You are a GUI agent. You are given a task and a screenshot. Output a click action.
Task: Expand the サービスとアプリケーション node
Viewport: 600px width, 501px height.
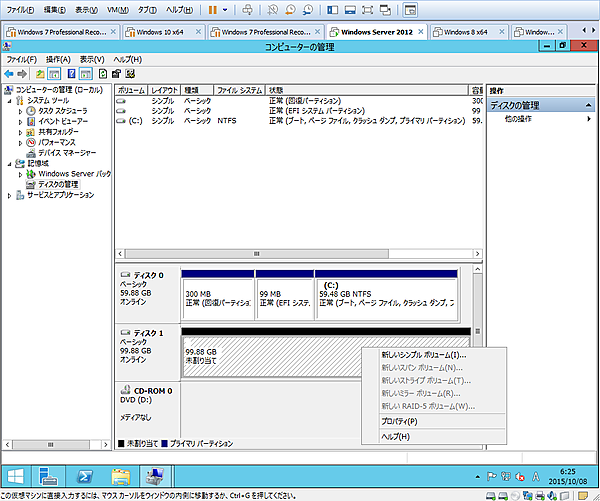10,195
